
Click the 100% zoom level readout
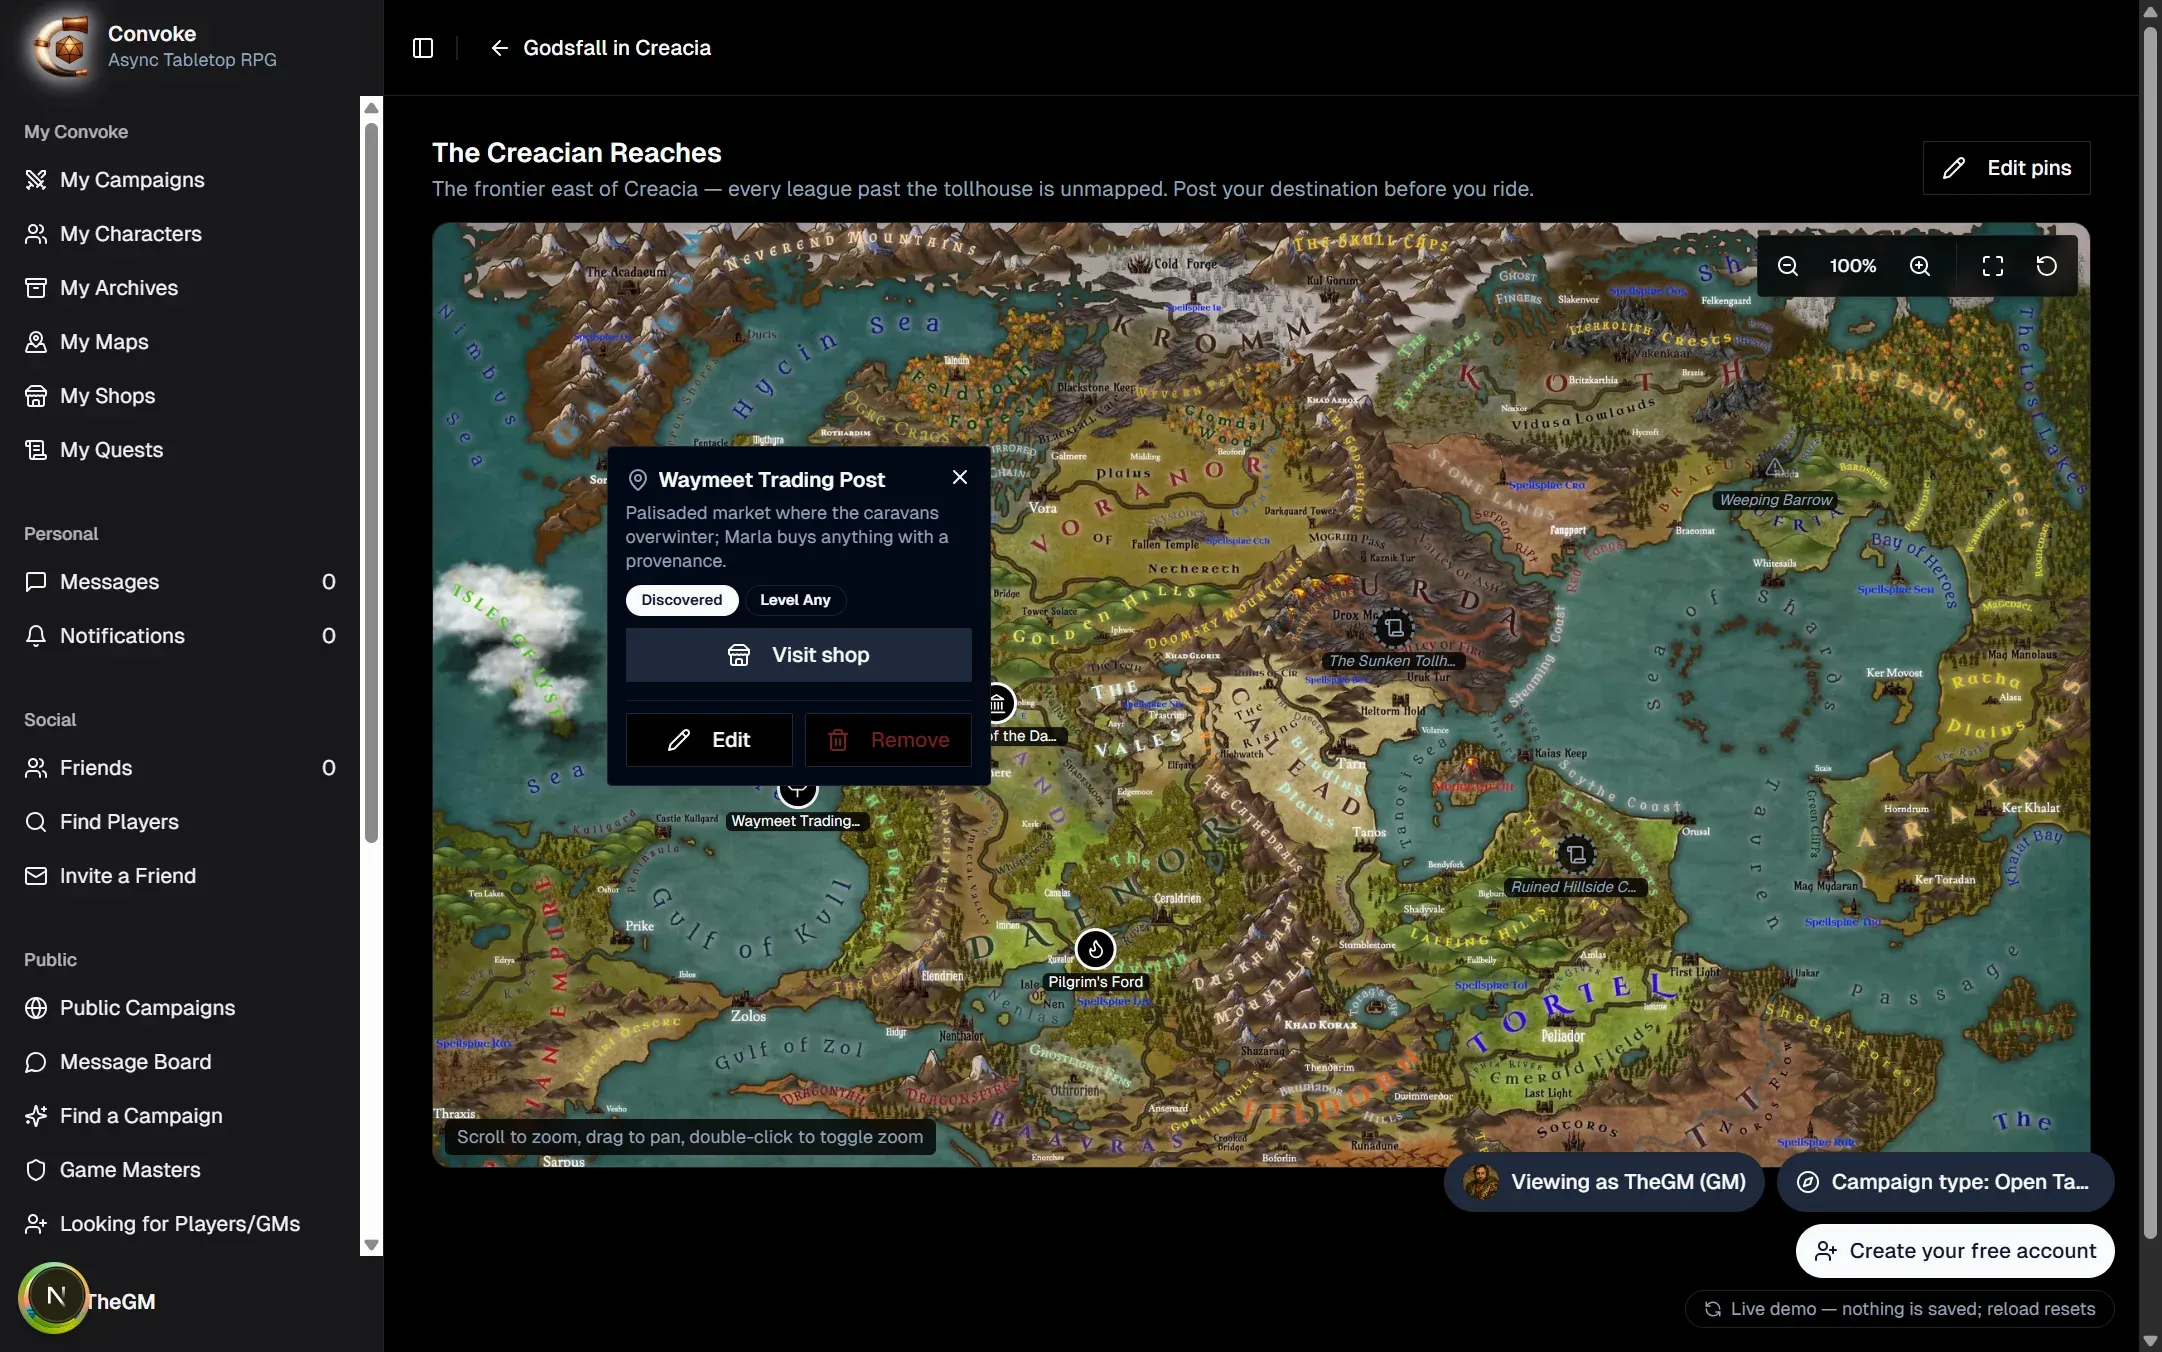[x=1853, y=266]
